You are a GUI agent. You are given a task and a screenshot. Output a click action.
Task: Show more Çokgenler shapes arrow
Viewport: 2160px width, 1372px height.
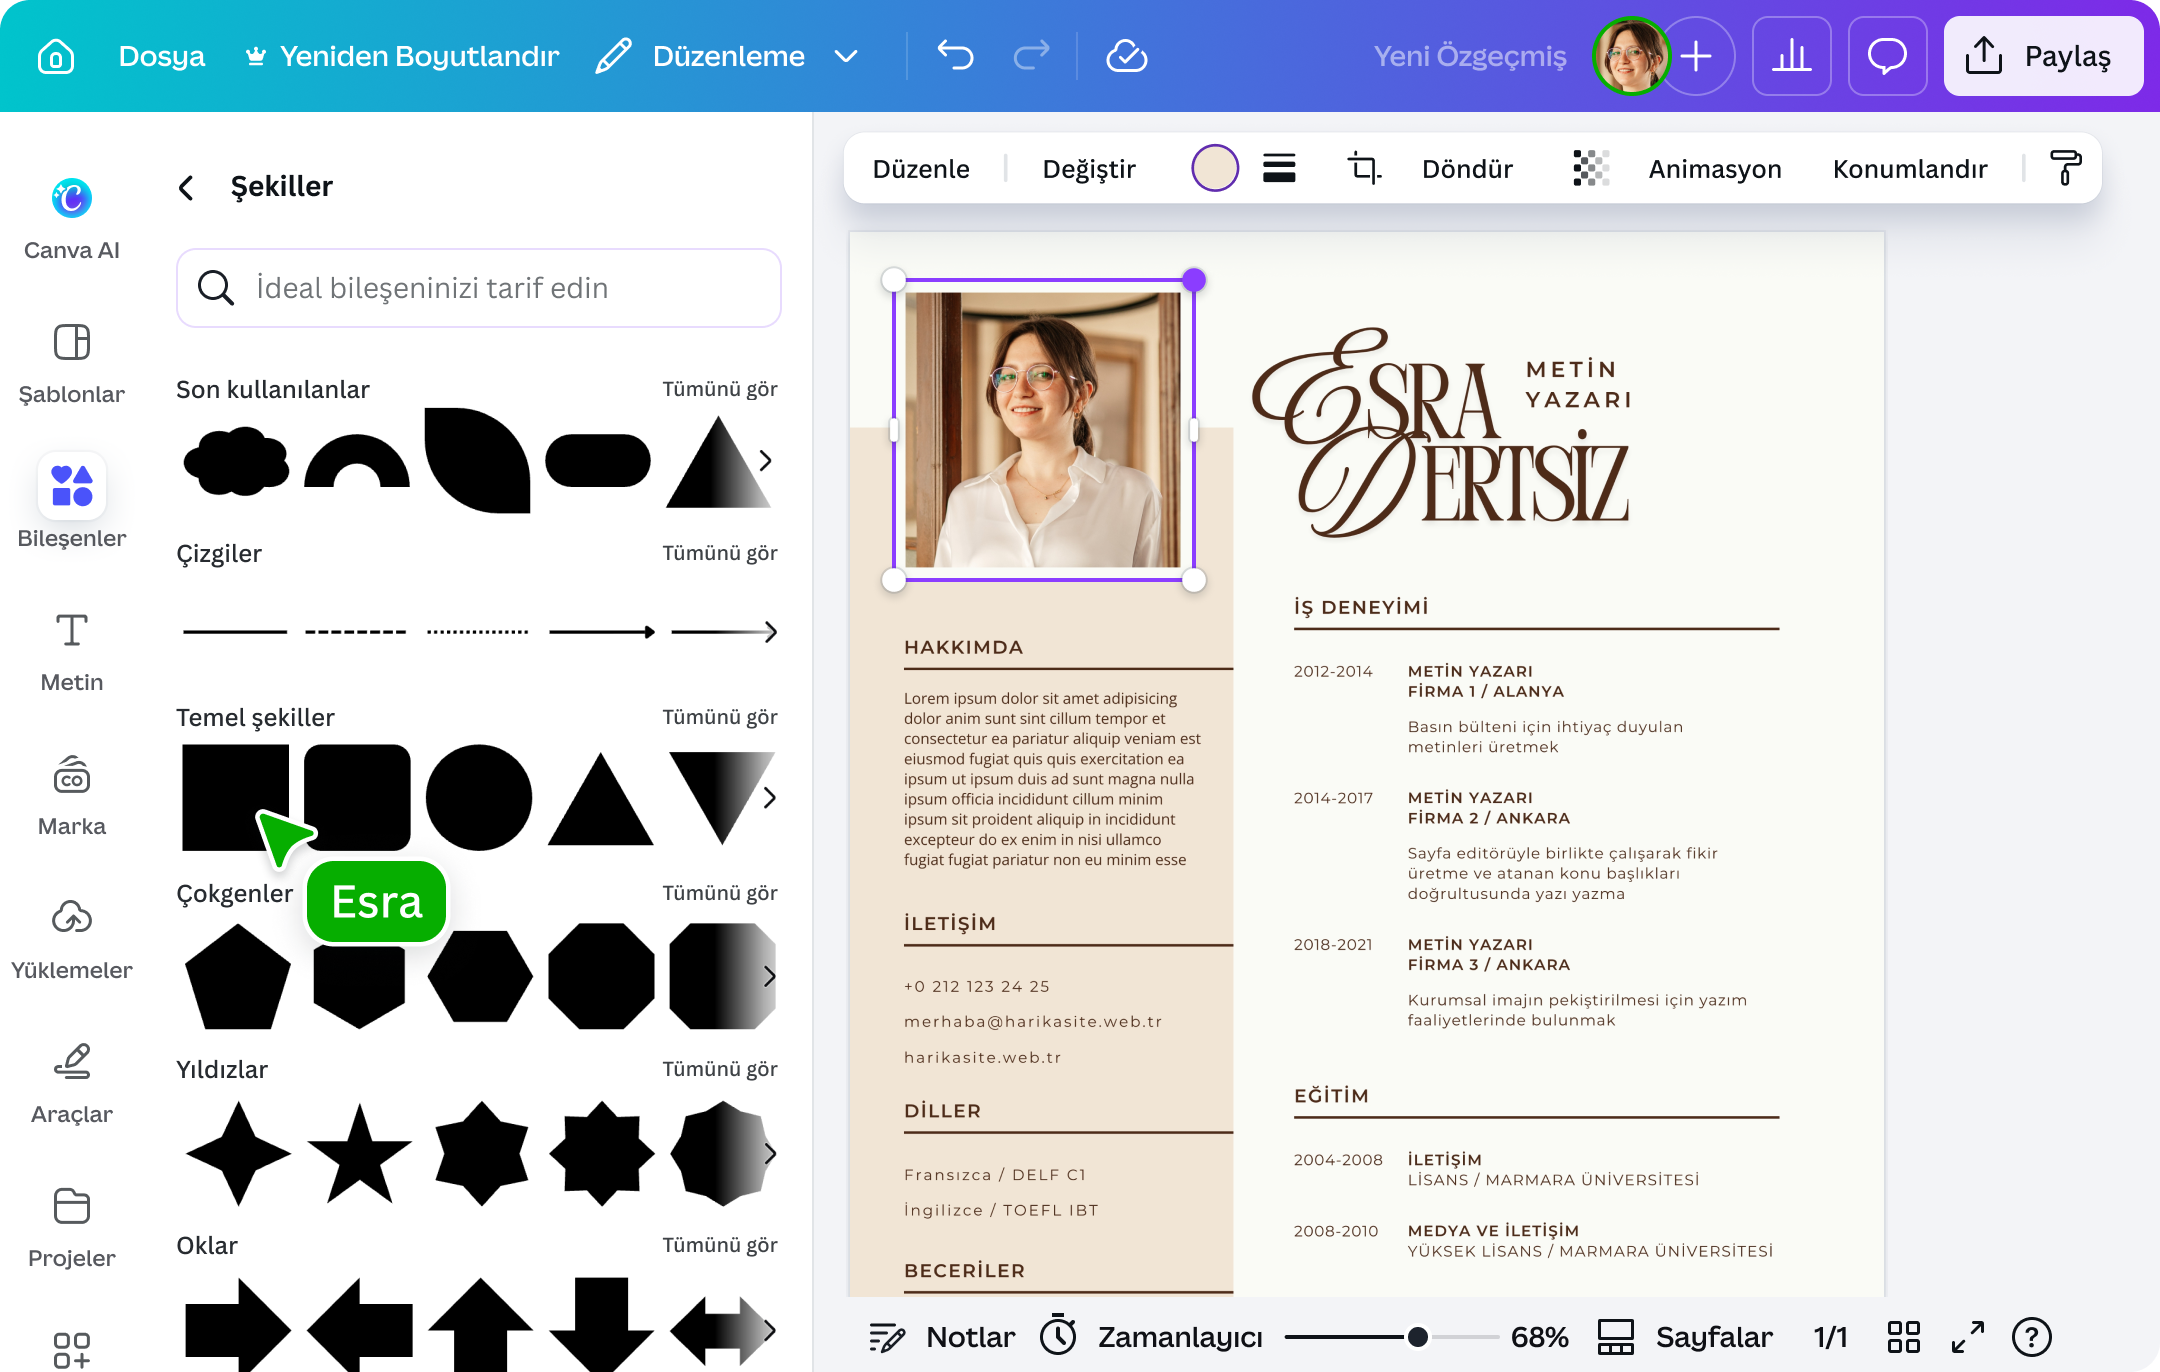769,976
